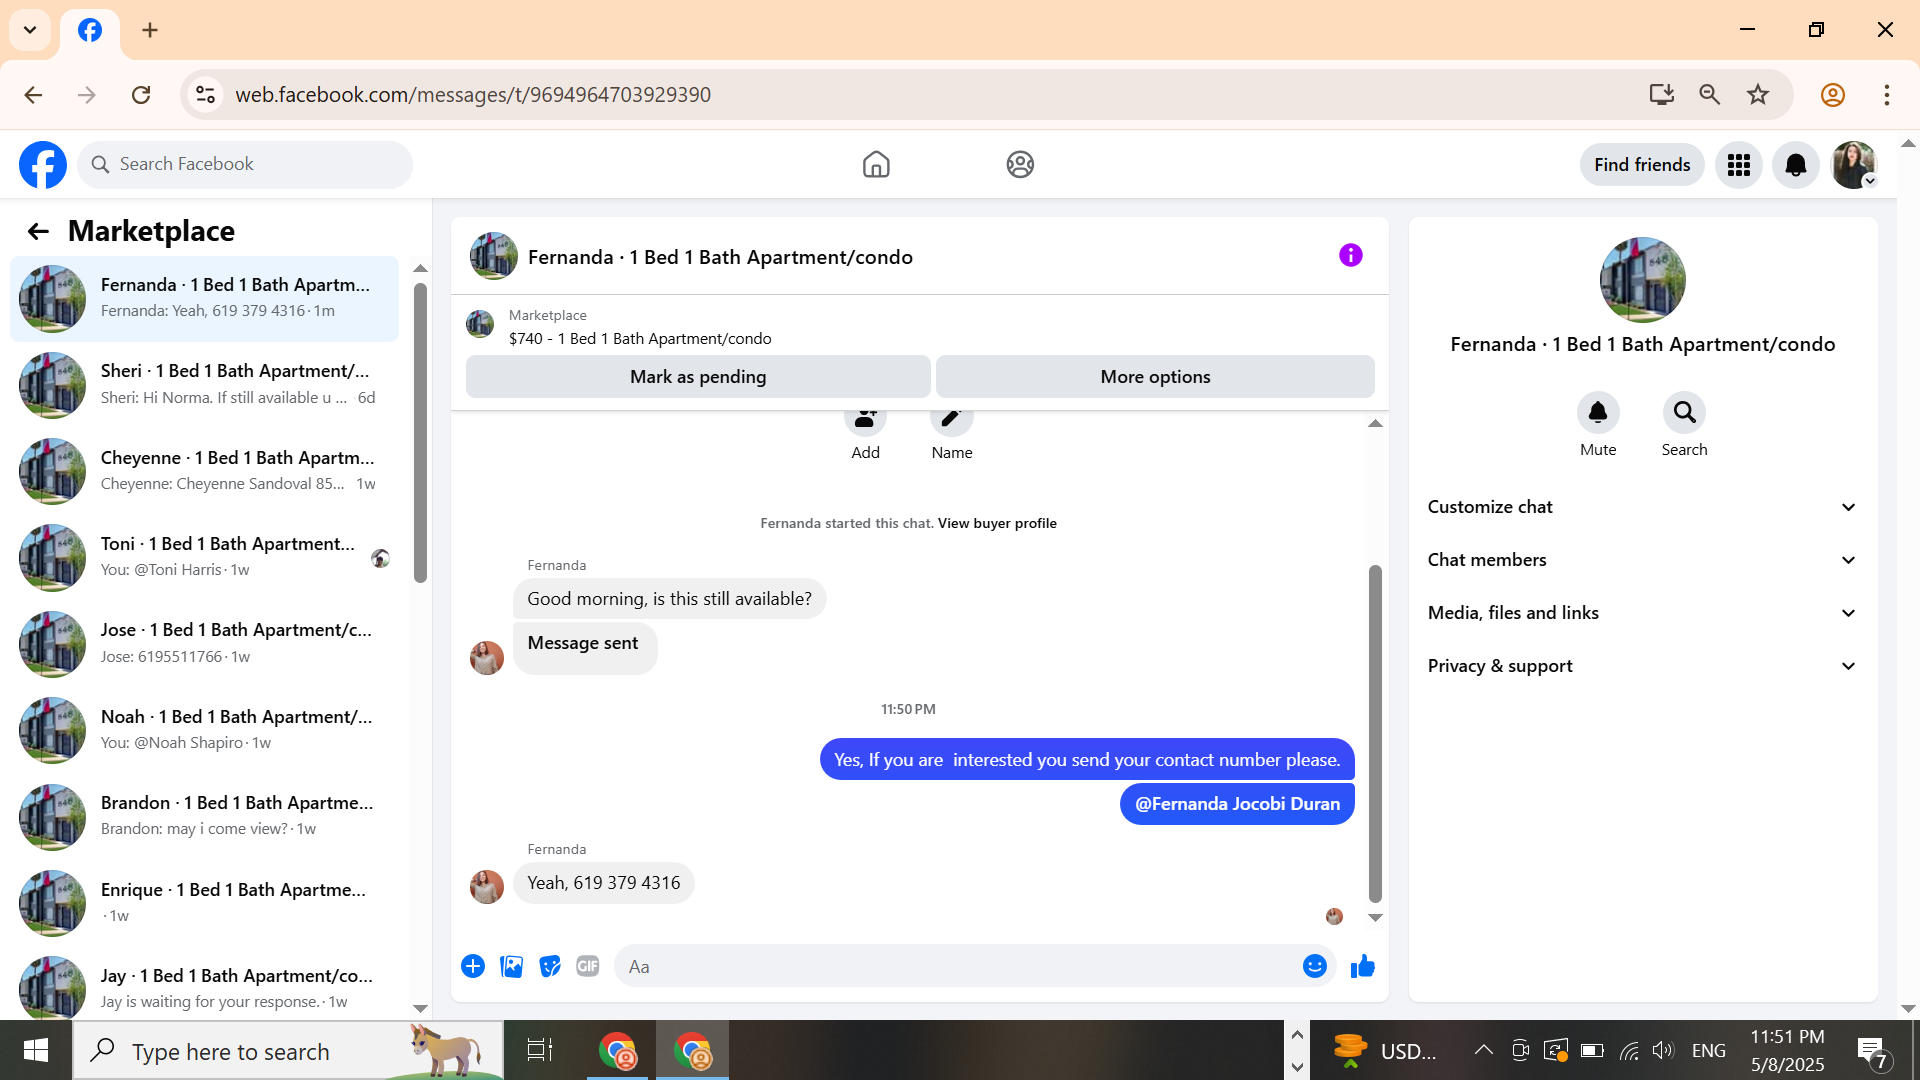The height and width of the screenshot is (1080, 1920).
Task: Go back from Marketplace messages
Action: 38,232
